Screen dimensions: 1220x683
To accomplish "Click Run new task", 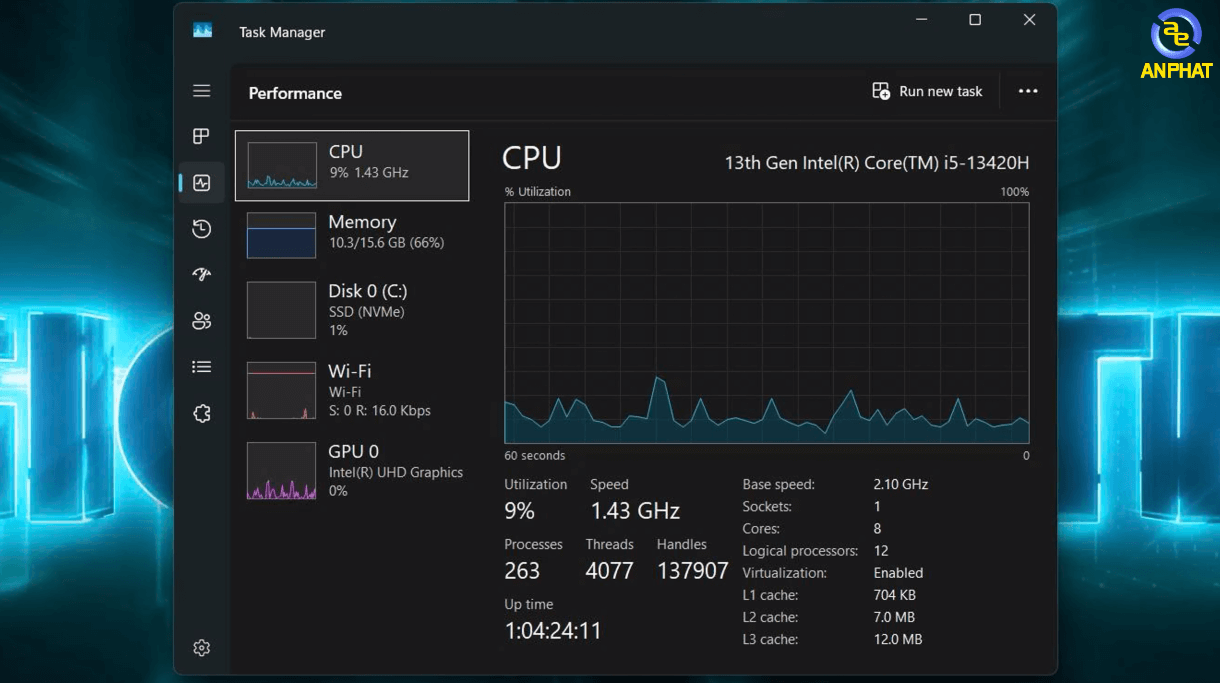I will point(928,91).
